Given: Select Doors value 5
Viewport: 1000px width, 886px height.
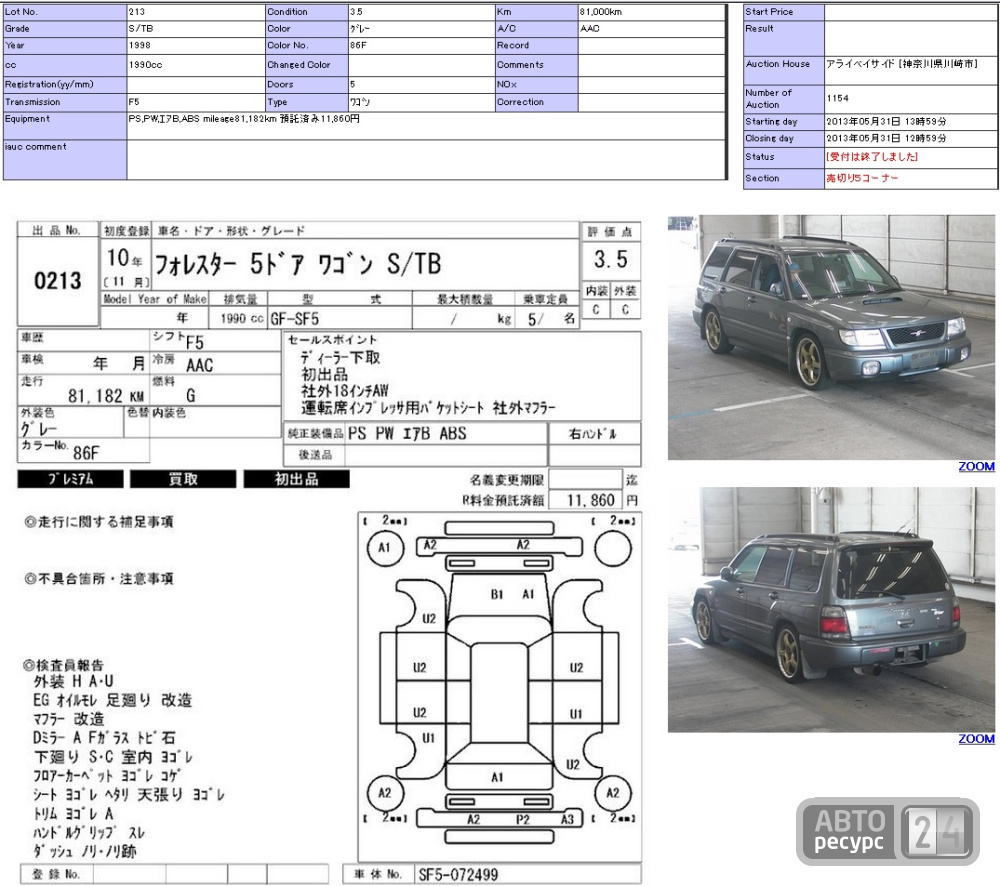Looking at the screenshot, I should coord(352,84).
